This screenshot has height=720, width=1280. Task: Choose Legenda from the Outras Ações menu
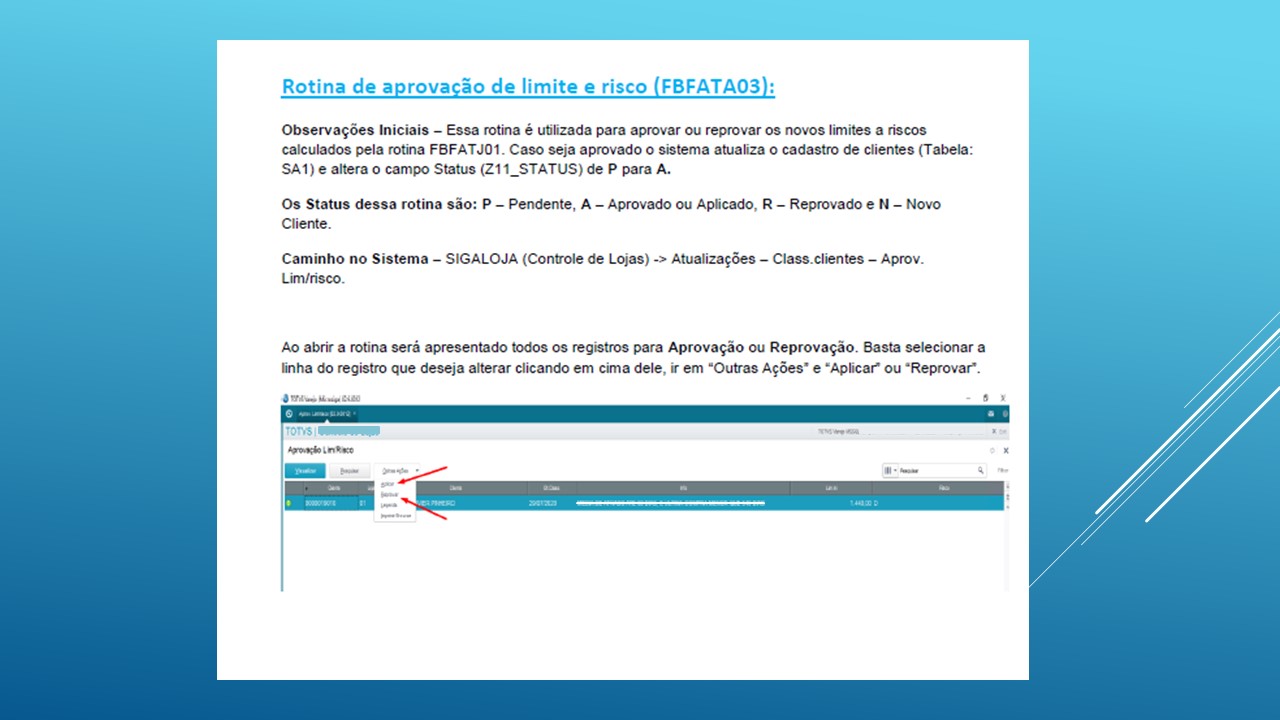tap(389, 506)
